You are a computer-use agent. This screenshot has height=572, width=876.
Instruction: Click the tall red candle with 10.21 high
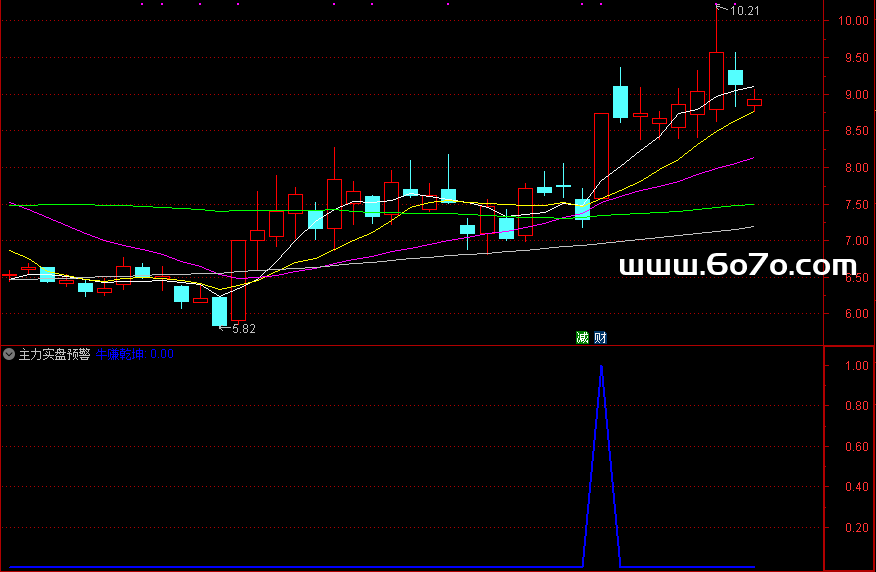[716, 80]
